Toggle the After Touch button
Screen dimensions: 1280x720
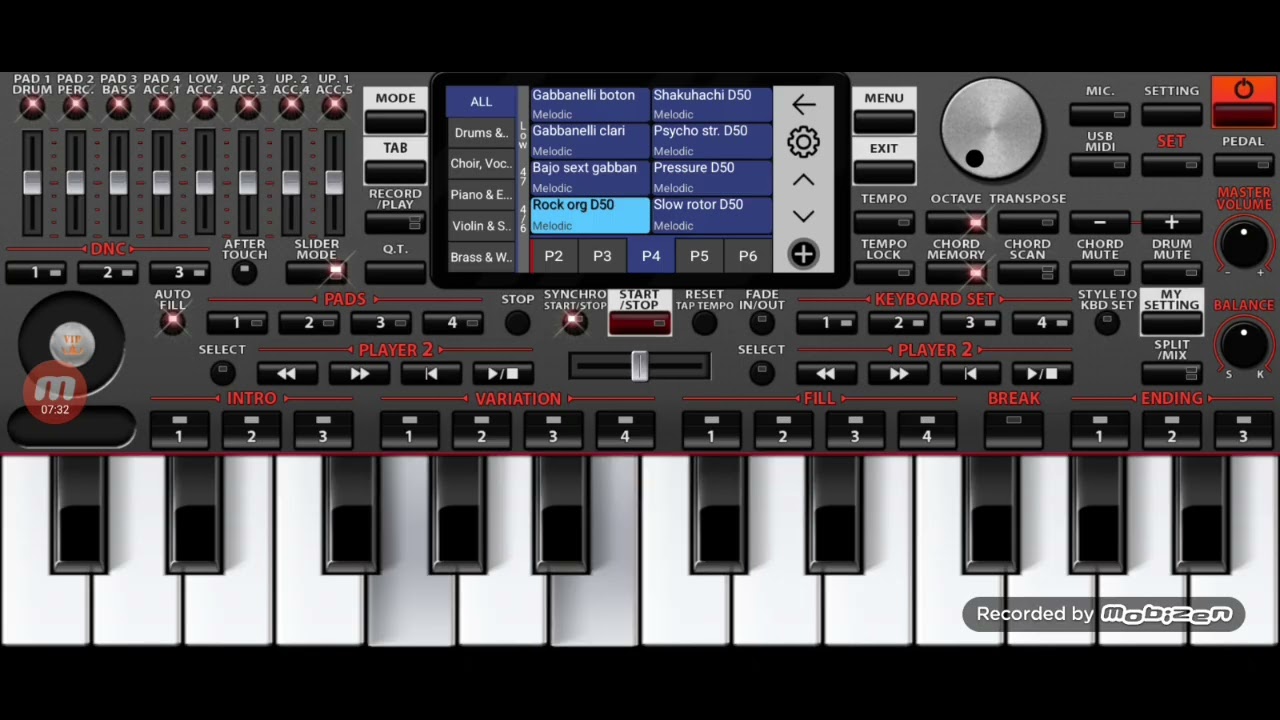[244, 272]
